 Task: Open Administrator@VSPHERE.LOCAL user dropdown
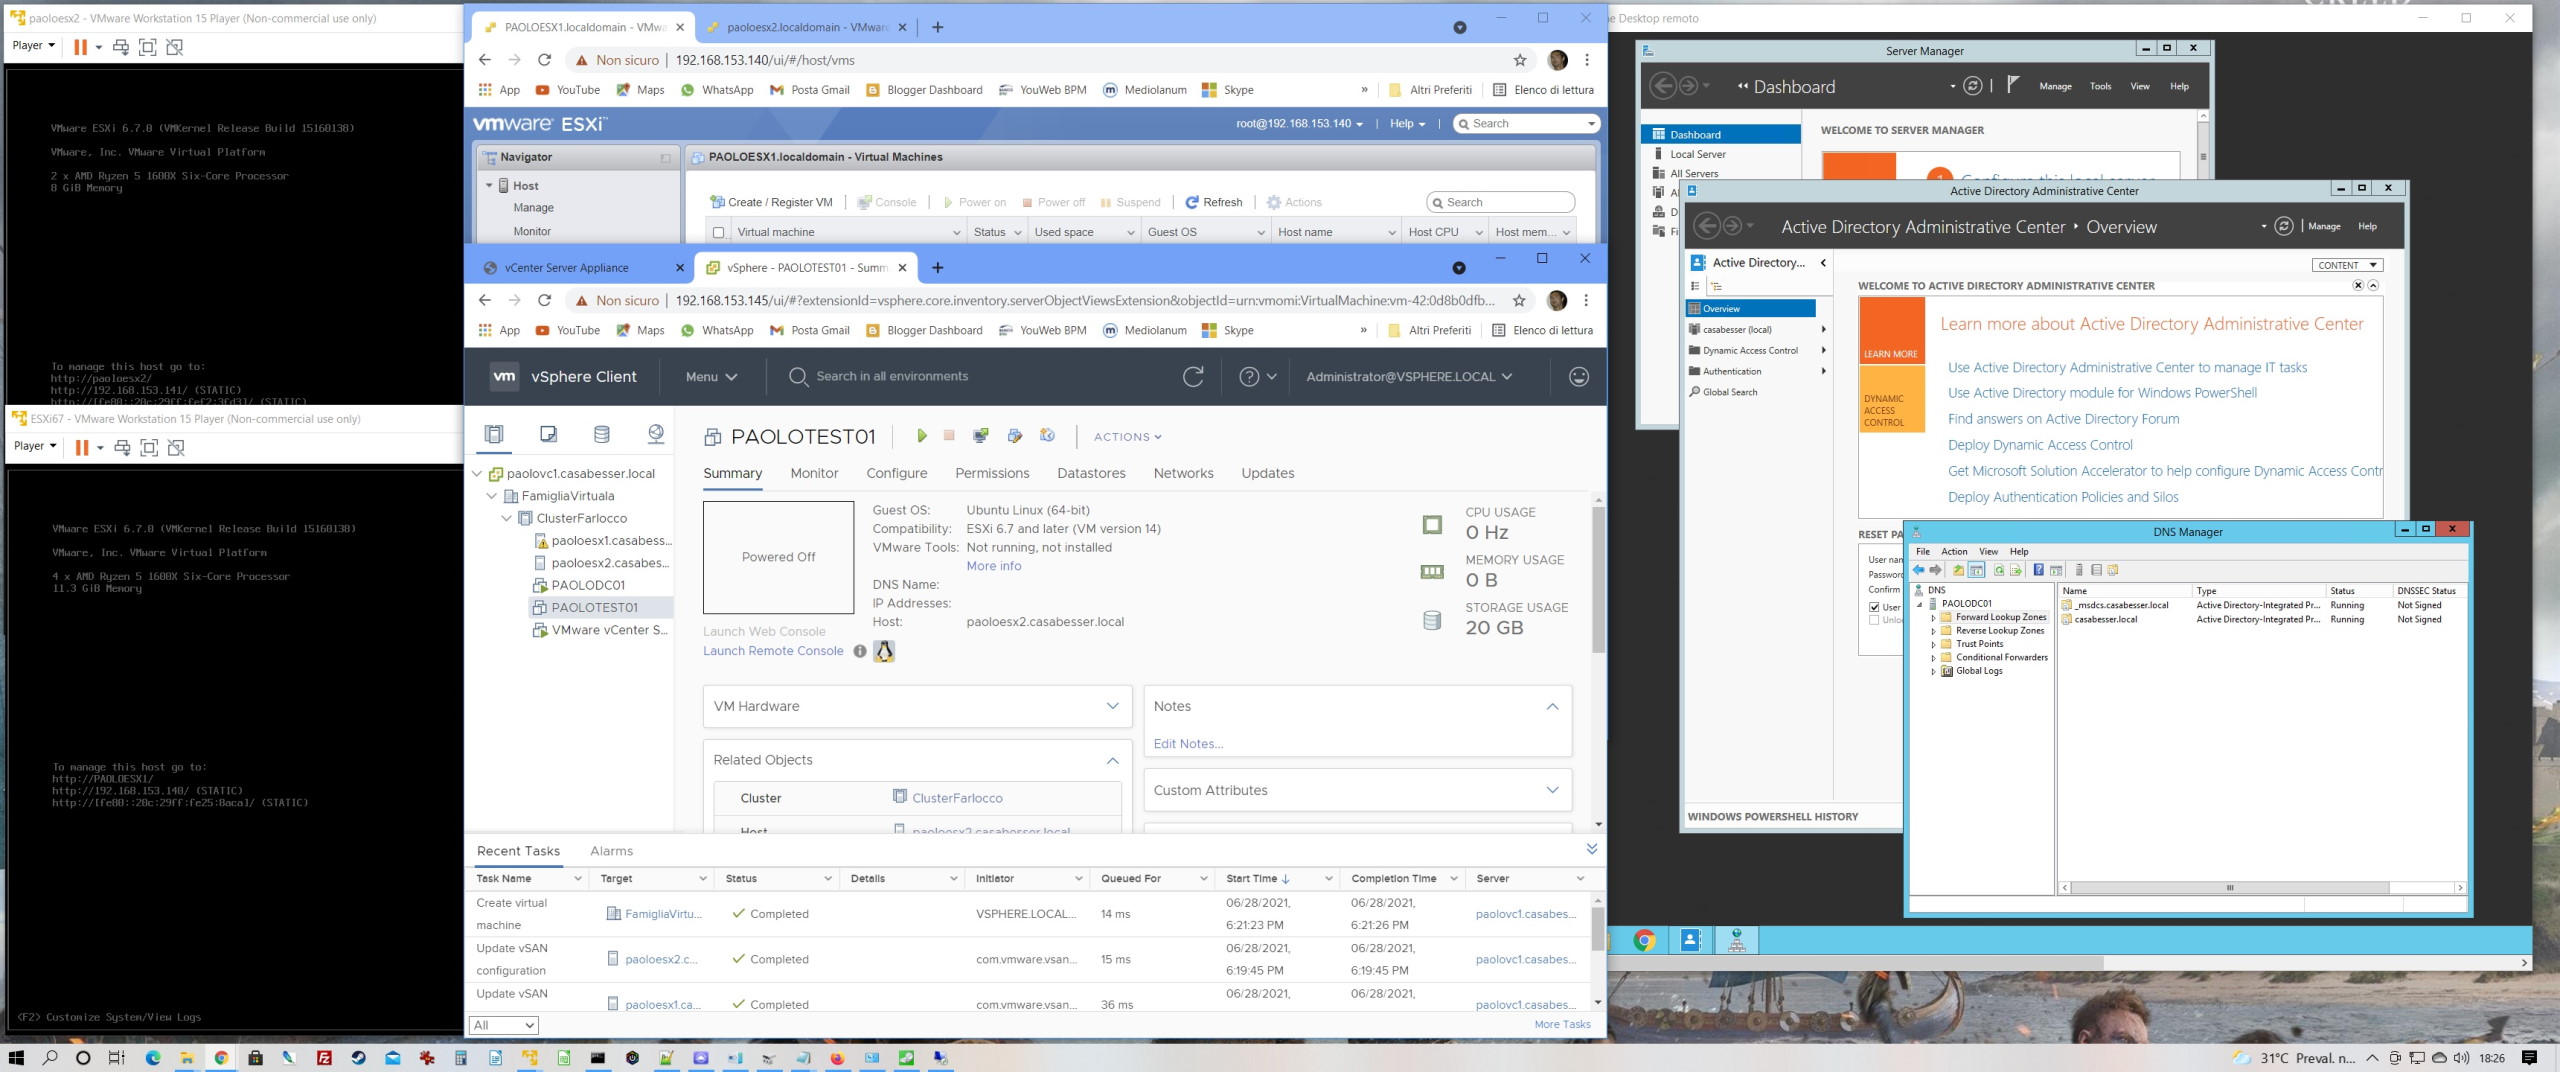(1408, 377)
